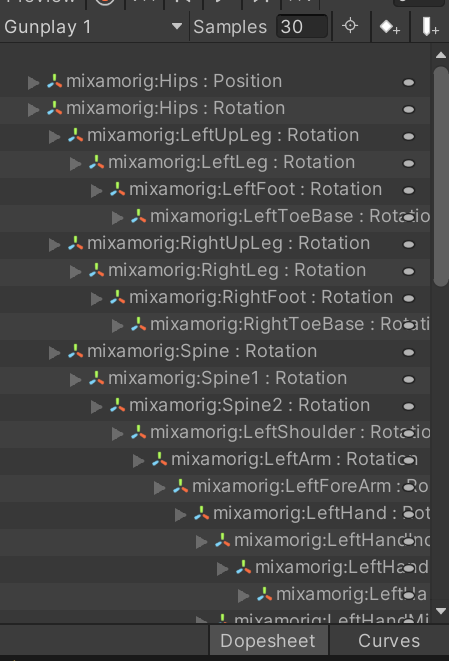Select the mixamorig:LeftShoulder row text
The width and height of the screenshot is (449, 661).
point(290,432)
